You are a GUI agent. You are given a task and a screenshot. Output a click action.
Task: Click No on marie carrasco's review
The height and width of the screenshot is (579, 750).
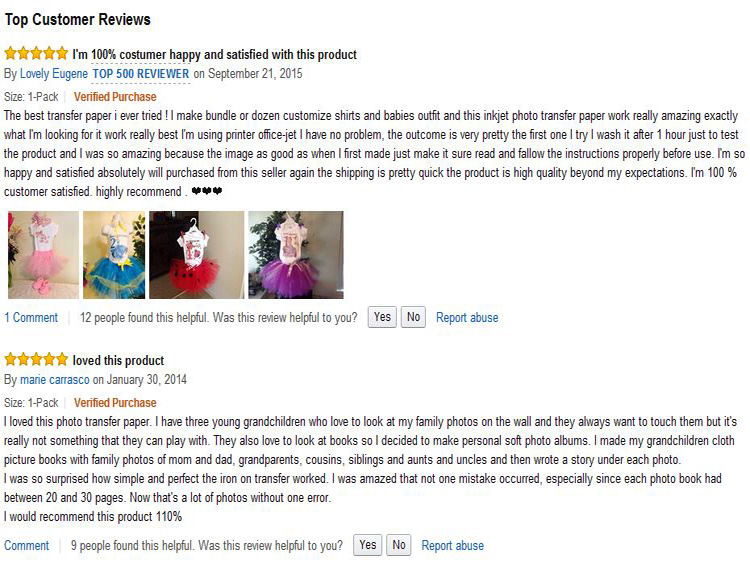[x=399, y=545]
